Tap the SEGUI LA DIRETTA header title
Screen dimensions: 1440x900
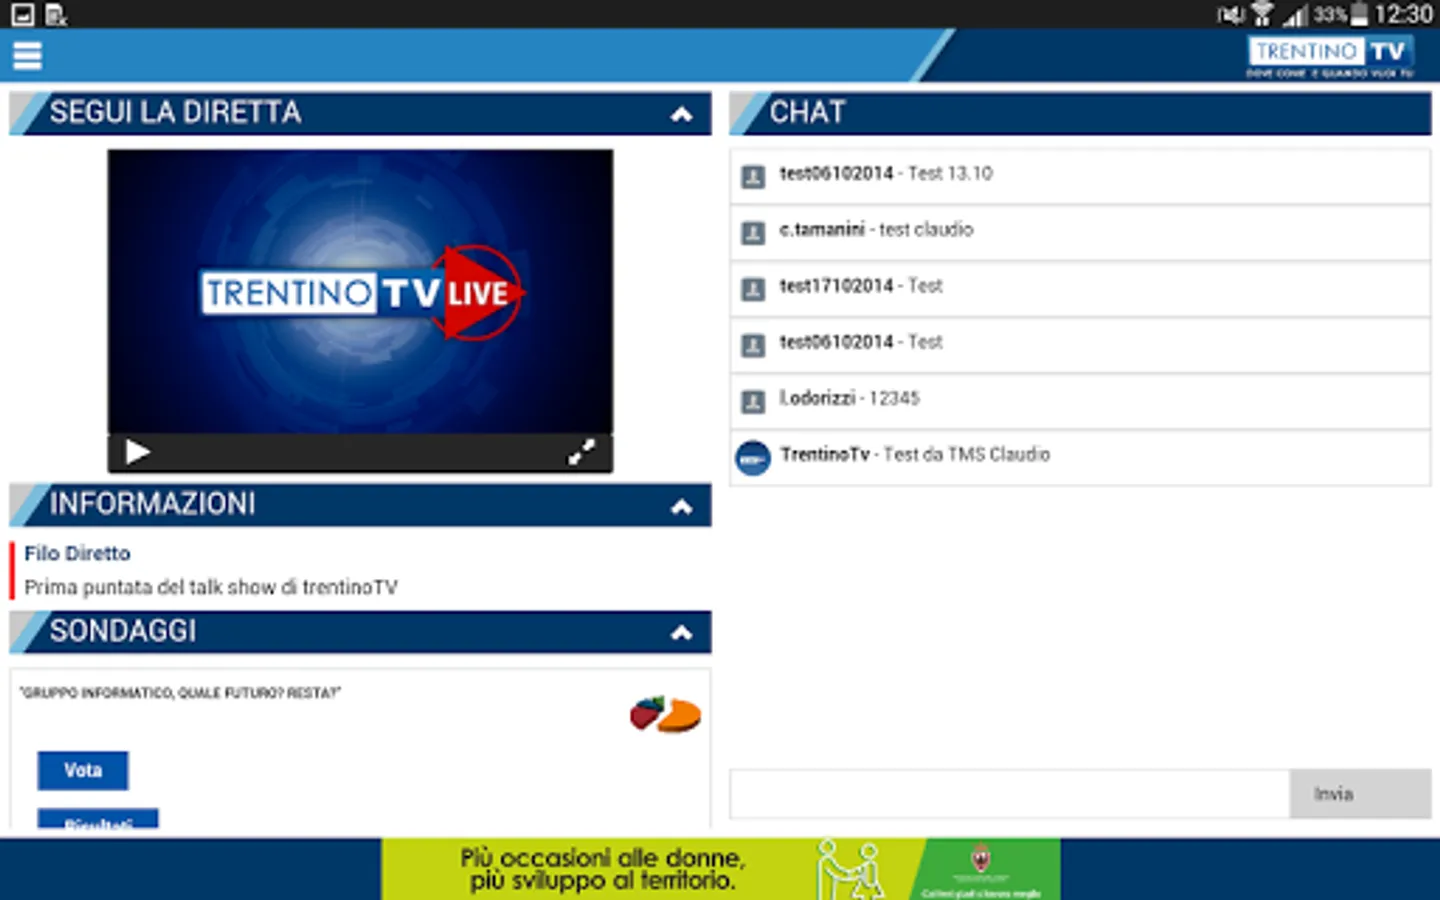pyautogui.click(x=175, y=112)
